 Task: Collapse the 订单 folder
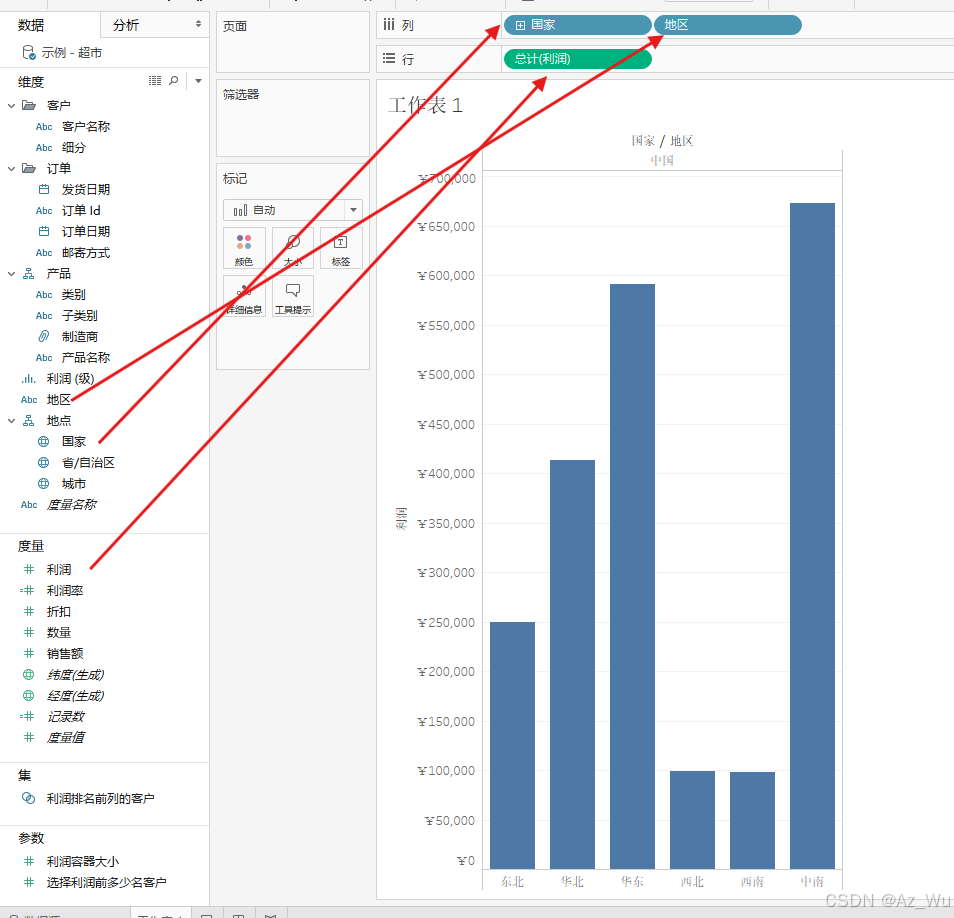point(12,169)
